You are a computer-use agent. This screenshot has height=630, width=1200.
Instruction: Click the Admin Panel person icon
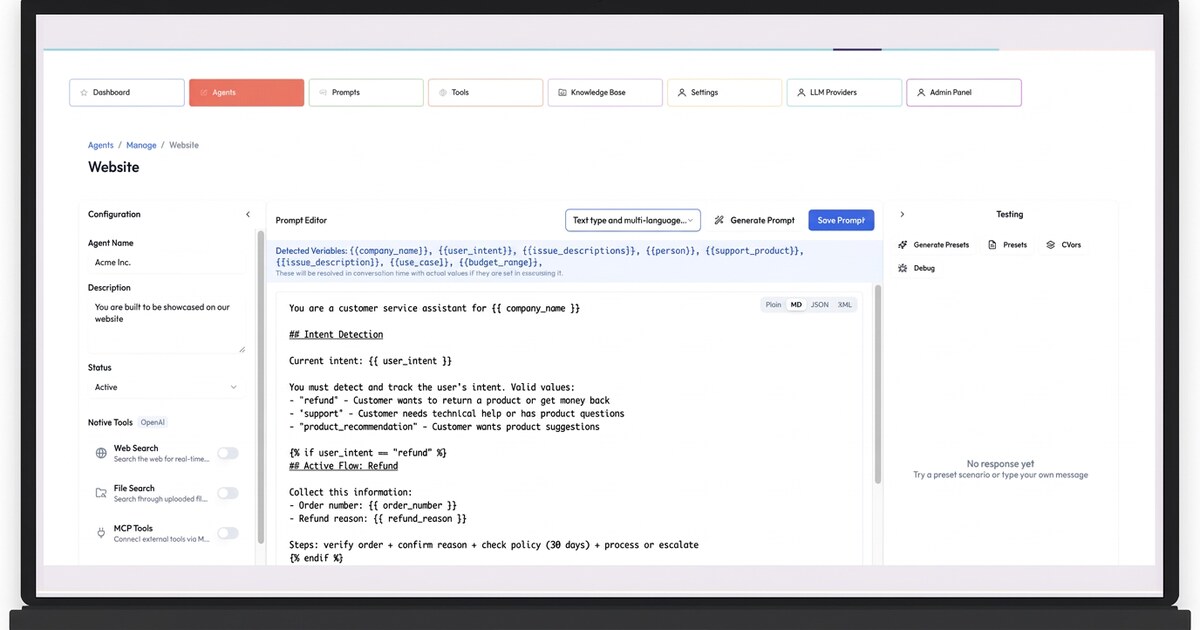coord(921,93)
